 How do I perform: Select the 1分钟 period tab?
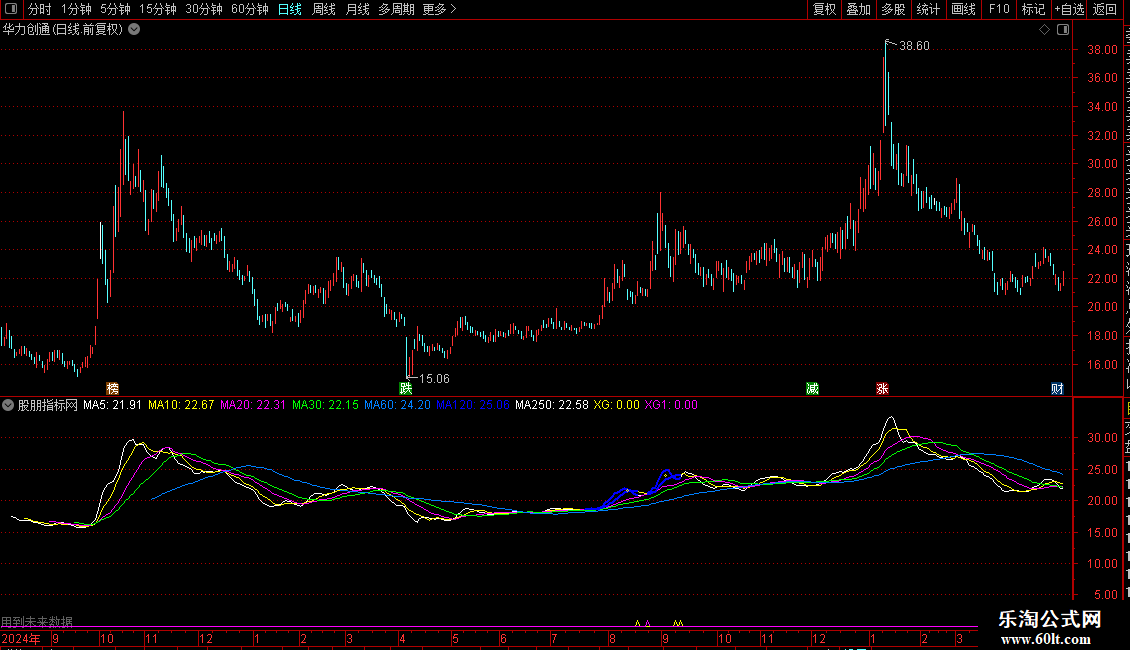click(x=76, y=9)
